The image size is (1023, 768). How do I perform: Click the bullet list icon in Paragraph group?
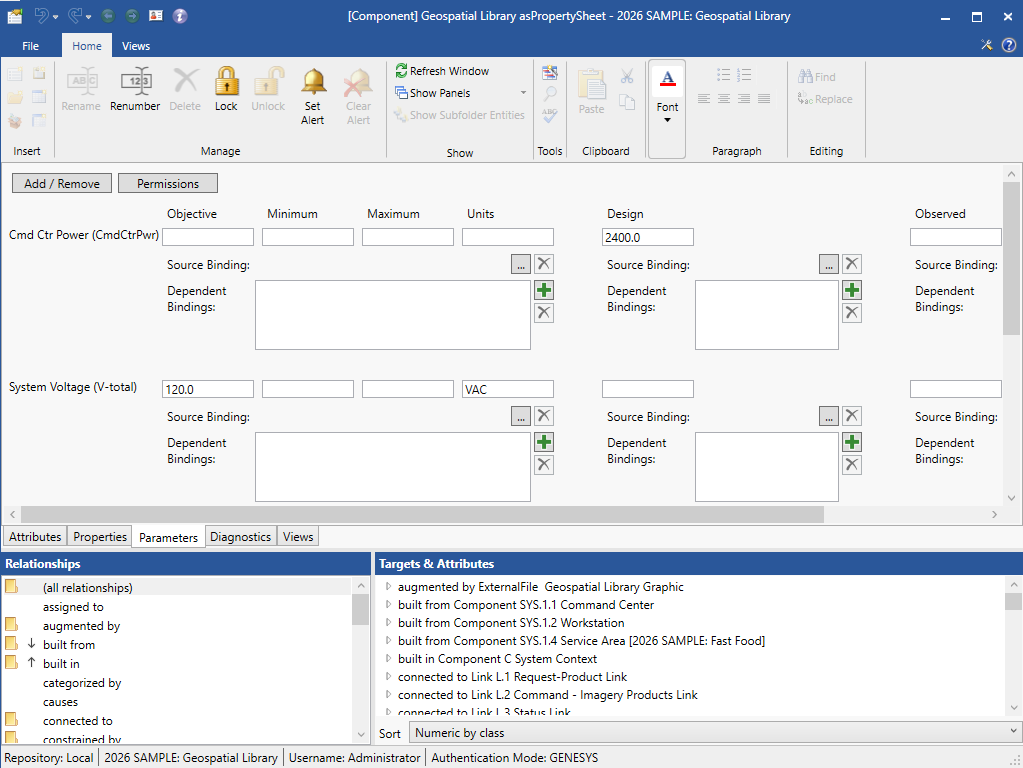coord(723,75)
